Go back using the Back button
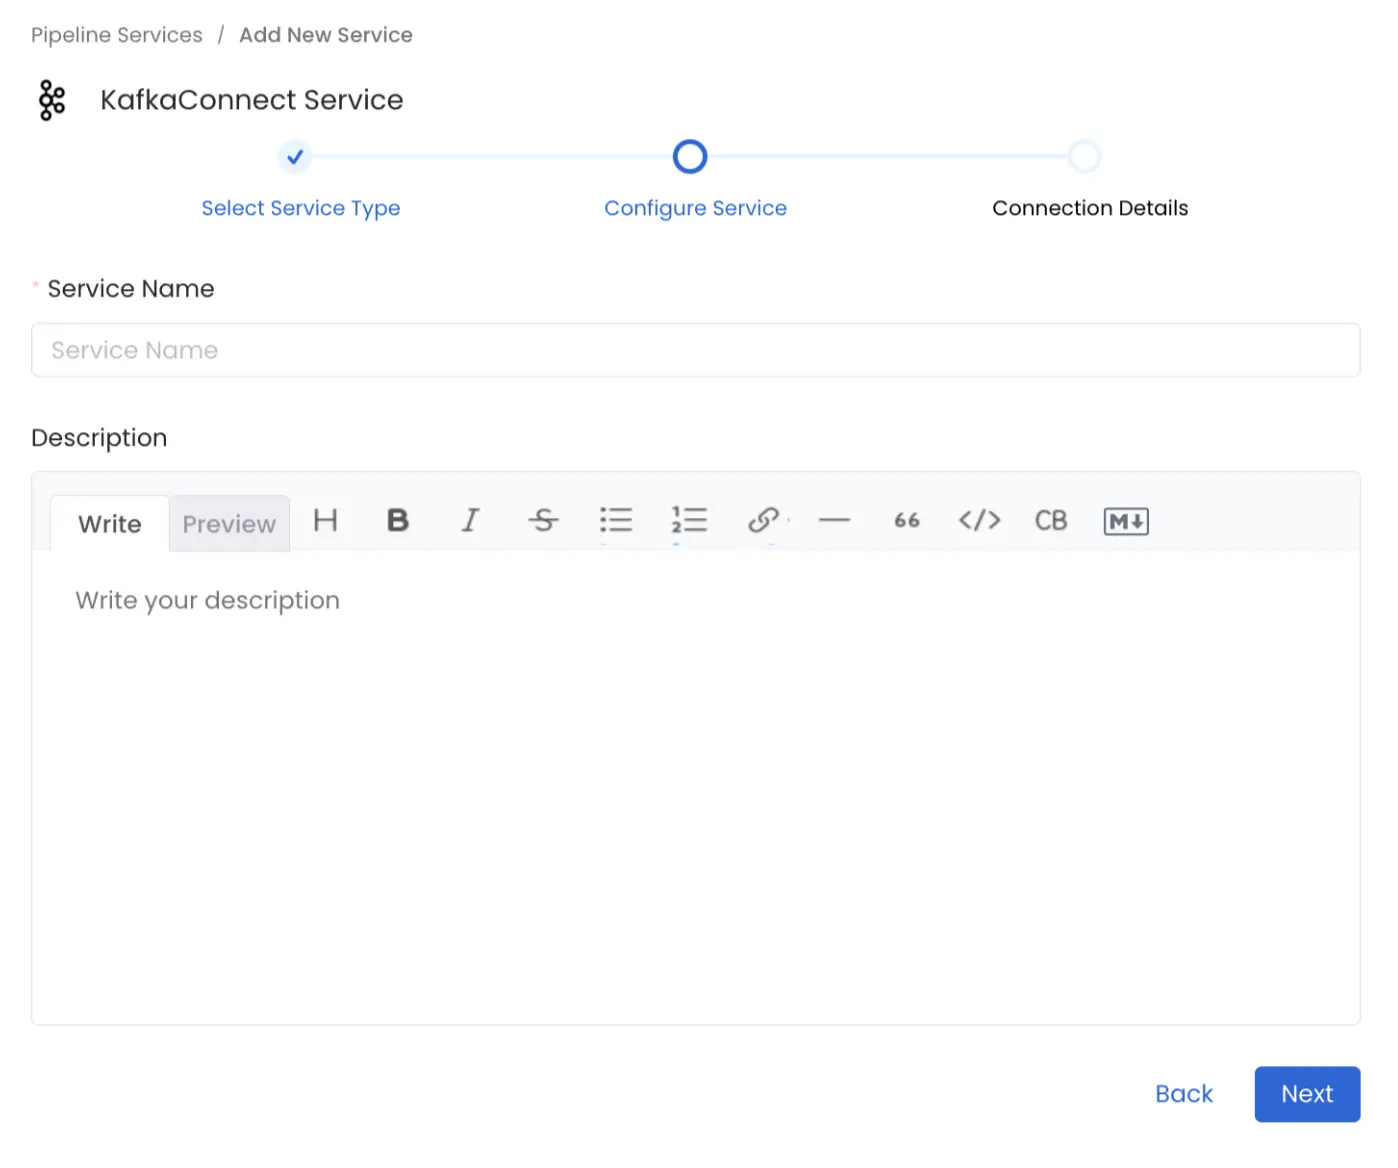Image resolution: width=1398 pixels, height=1168 pixels. coord(1184,1094)
